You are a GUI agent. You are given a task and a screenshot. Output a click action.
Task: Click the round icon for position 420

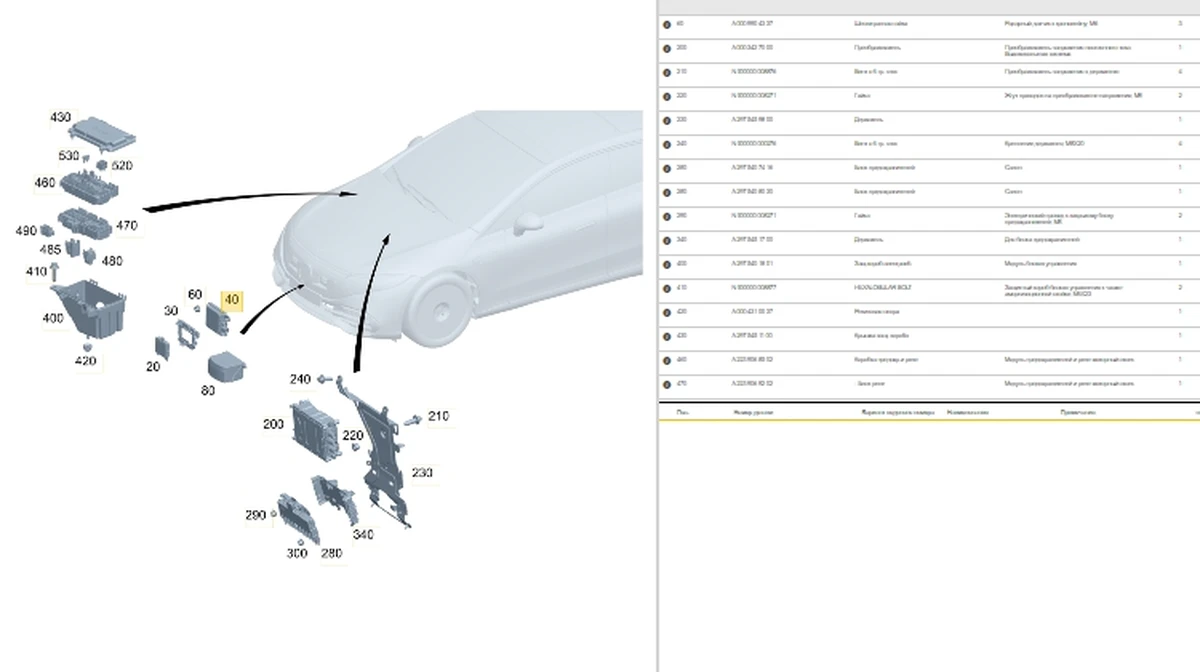coord(667,312)
